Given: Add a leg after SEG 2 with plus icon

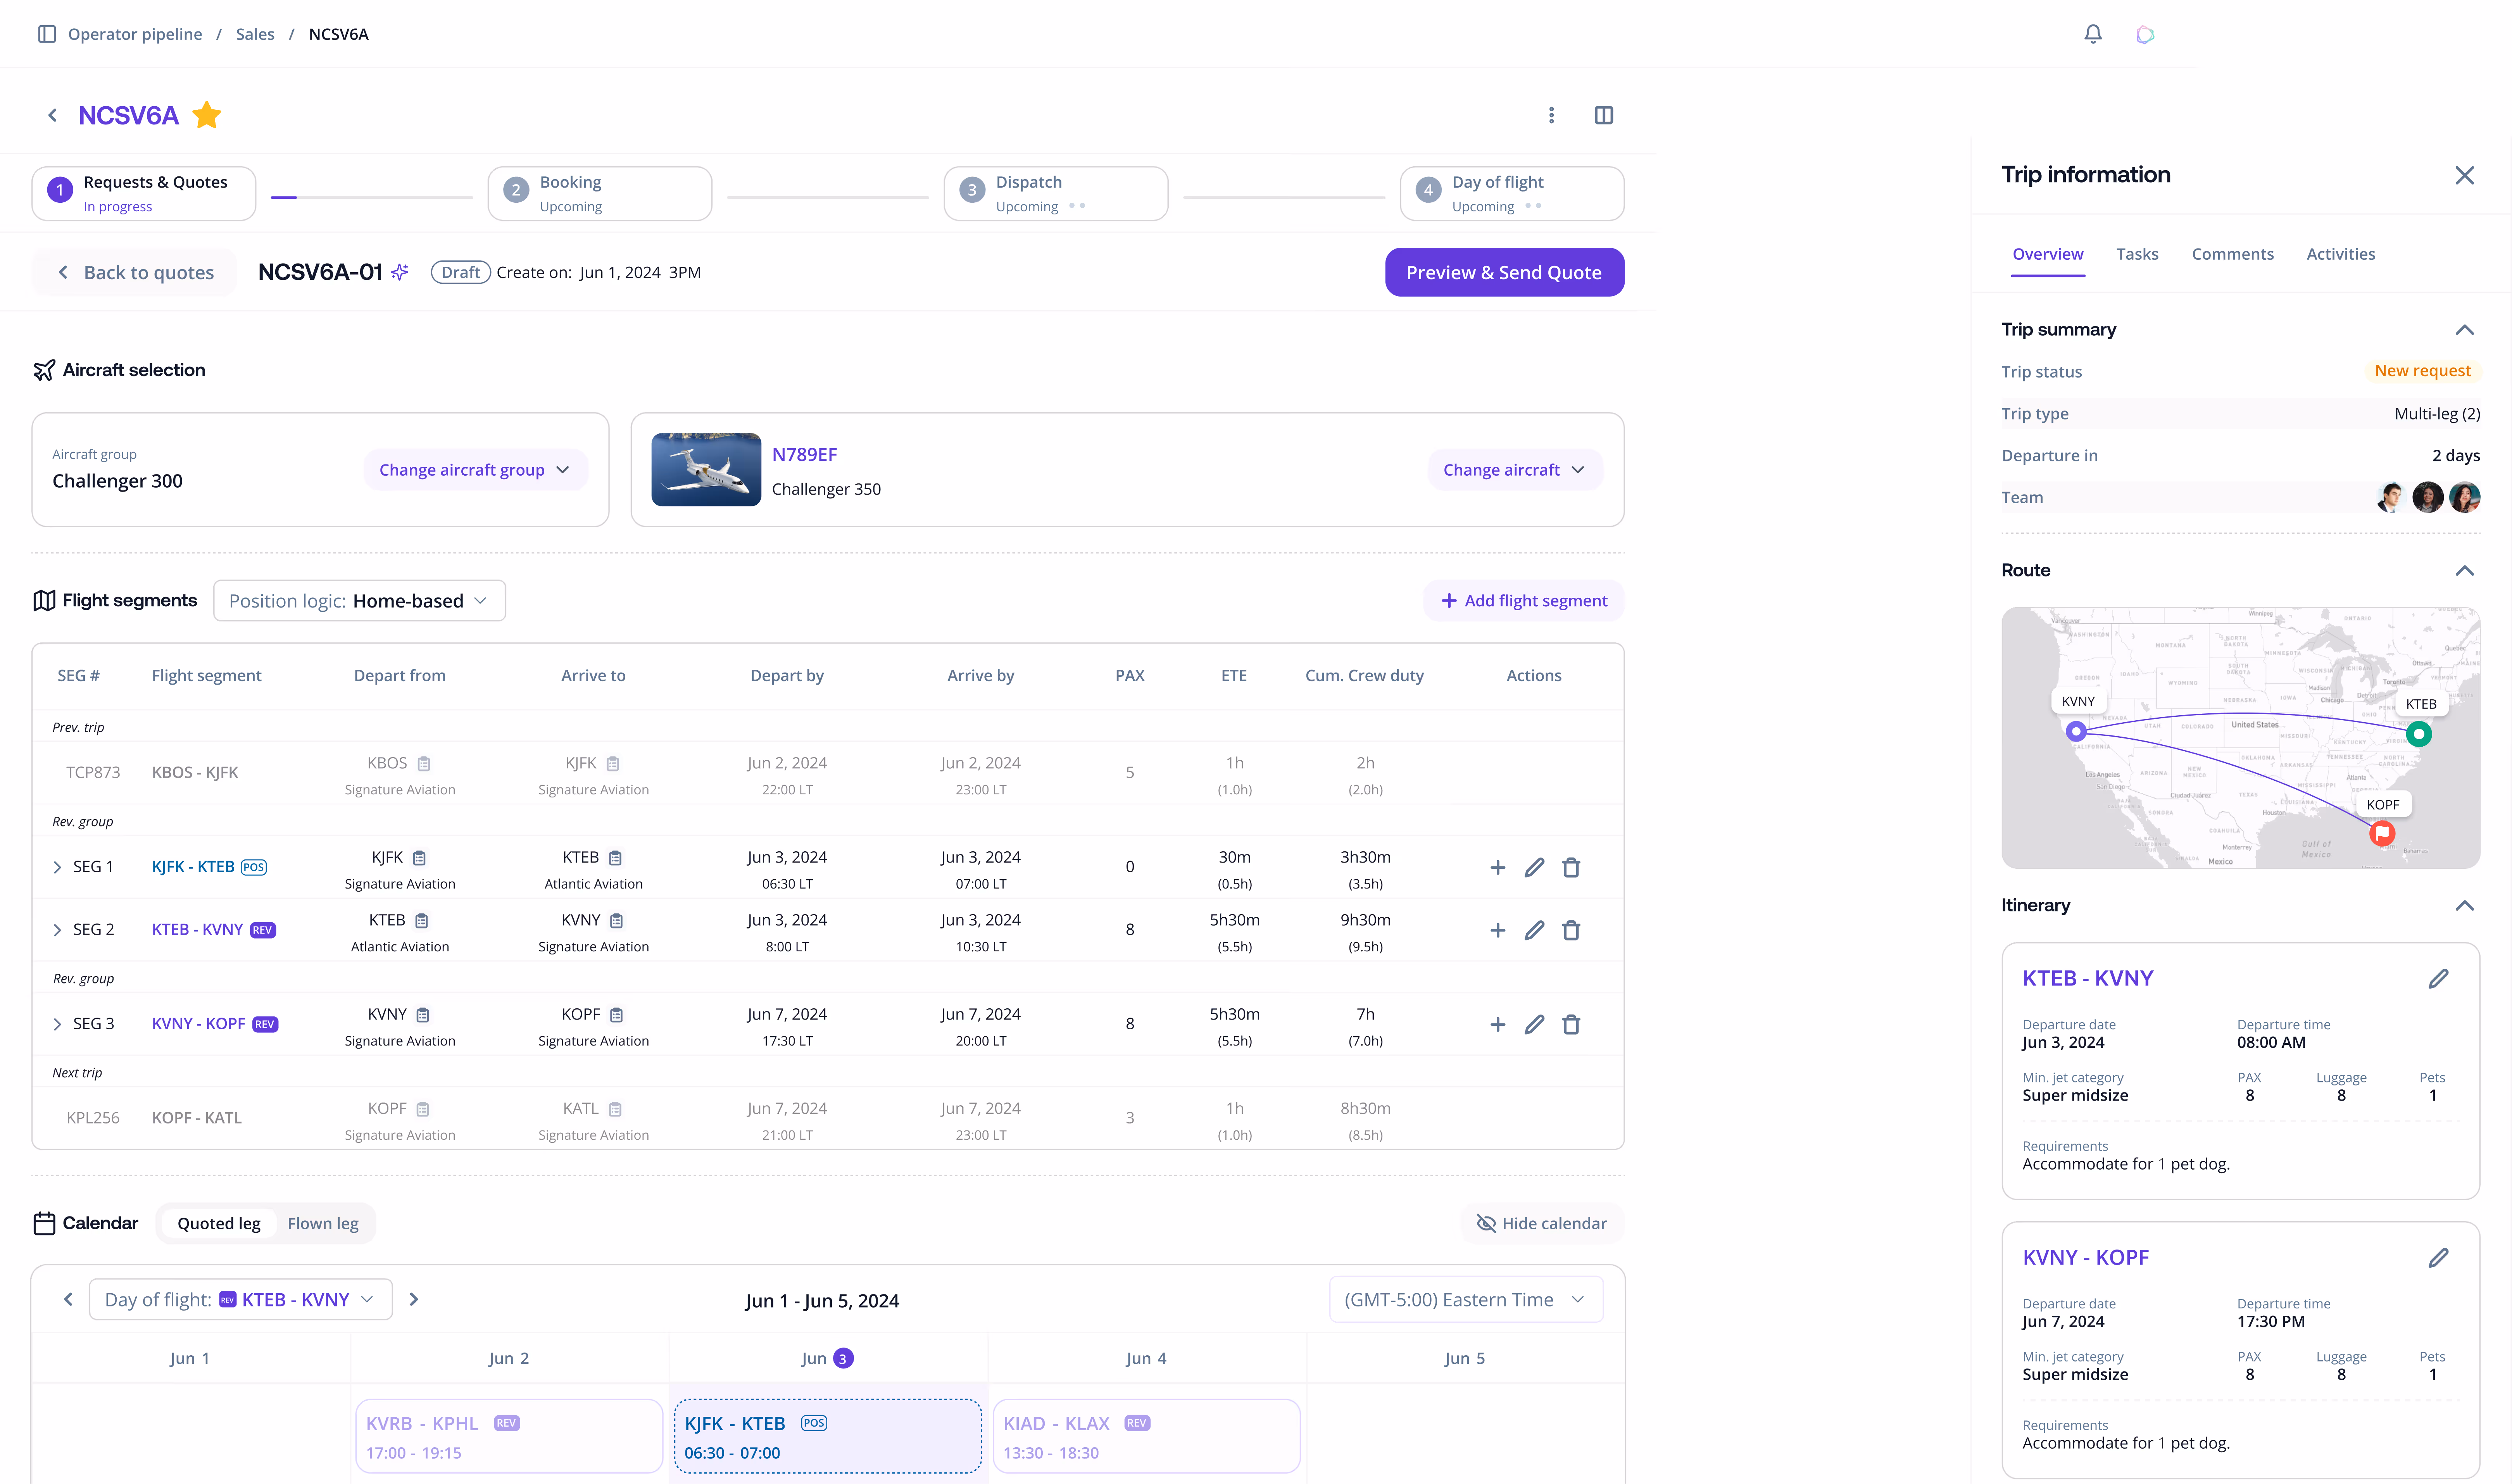Looking at the screenshot, I should 1497,930.
